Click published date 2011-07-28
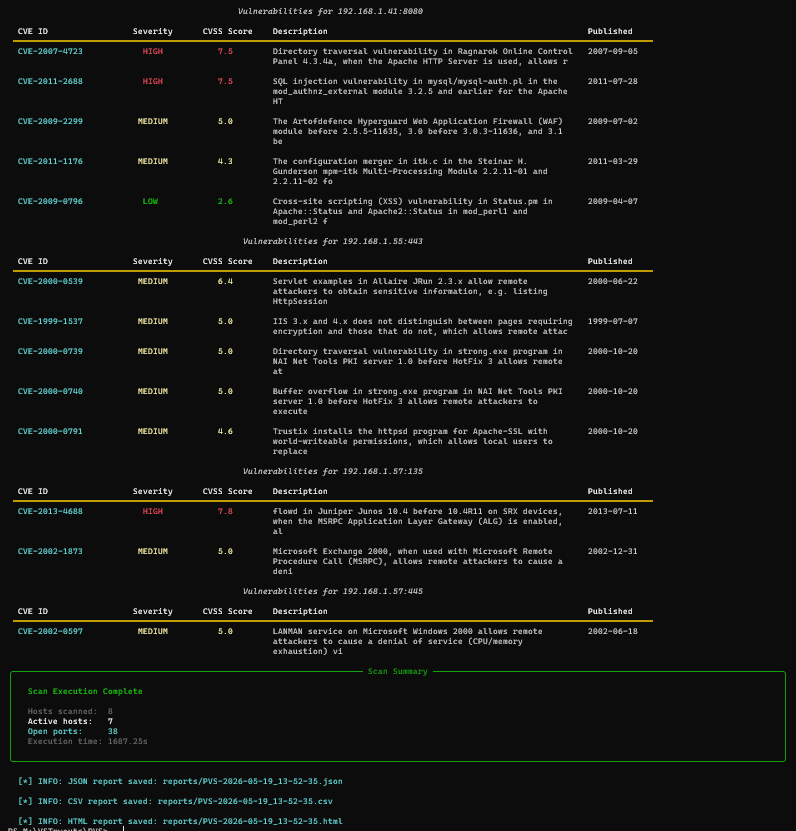Screen dimensions: 796x831 pyautogui.click(x=613, y=81)
